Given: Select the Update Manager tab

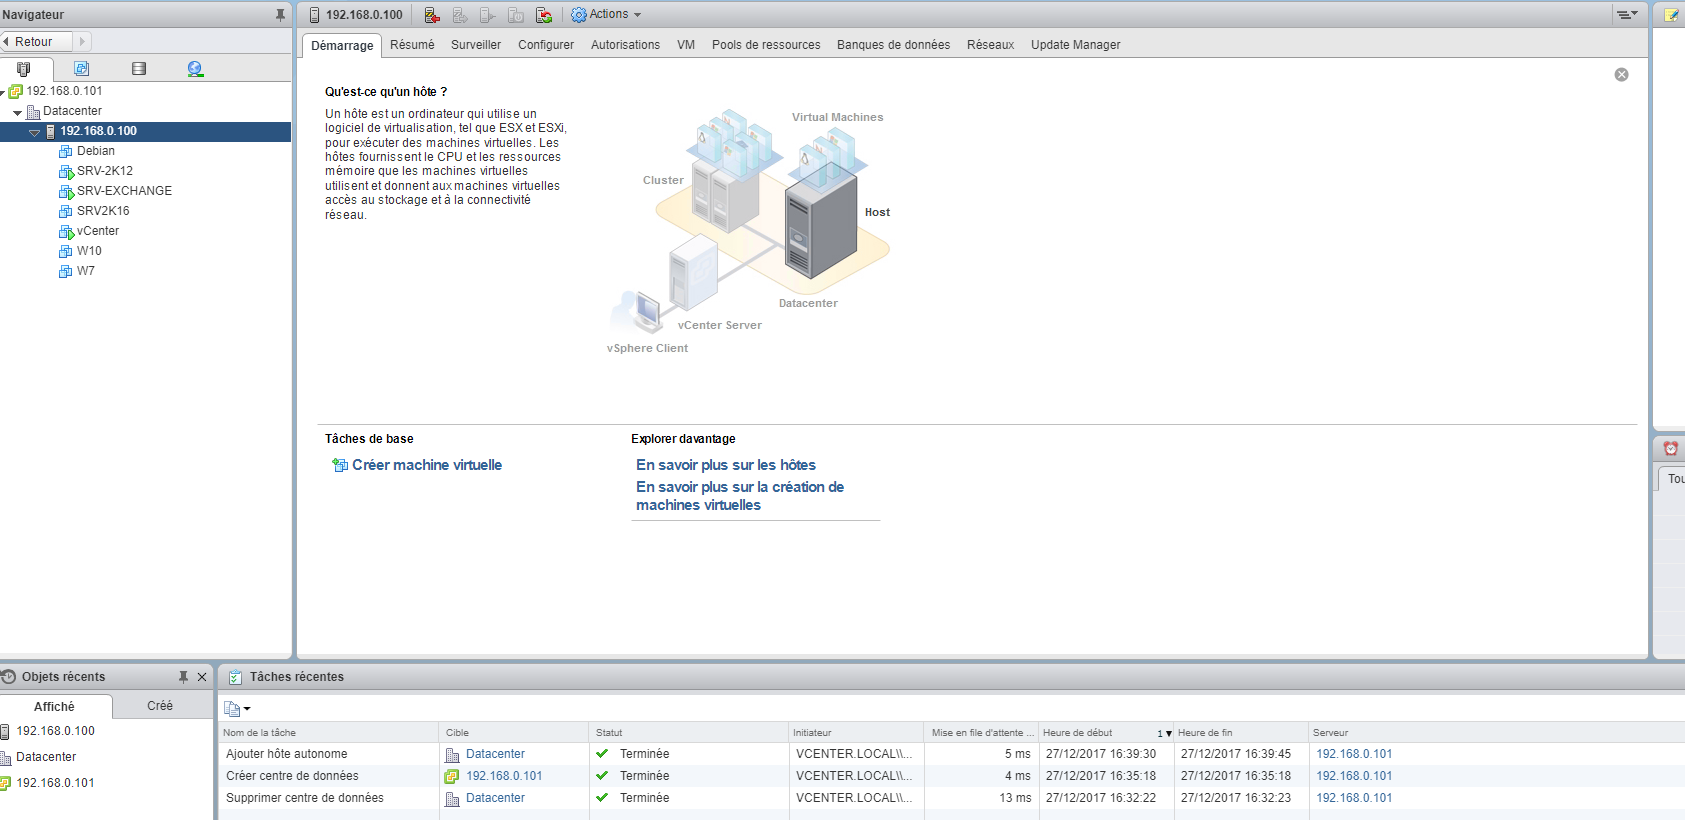Looking at the screenshot, I should [x=1075, y=45].
